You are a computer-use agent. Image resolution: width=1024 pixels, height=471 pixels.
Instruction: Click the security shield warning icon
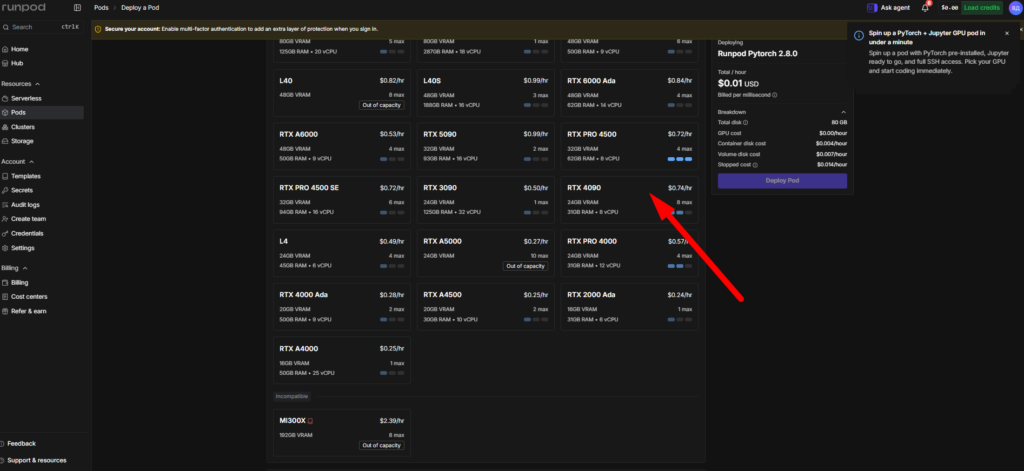click(x=99, y=29)
